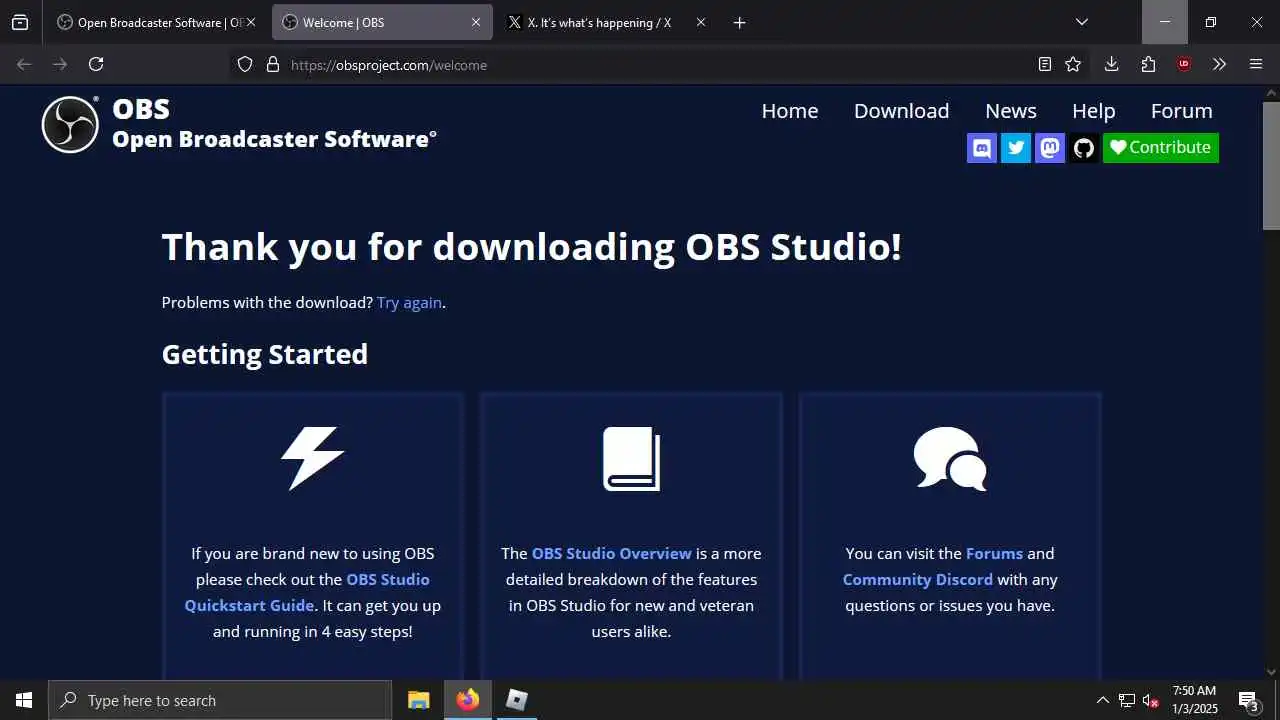Switch to the X. It's what's happening tab
This screenshot has width=1280, height=720.
coord(606,22)
